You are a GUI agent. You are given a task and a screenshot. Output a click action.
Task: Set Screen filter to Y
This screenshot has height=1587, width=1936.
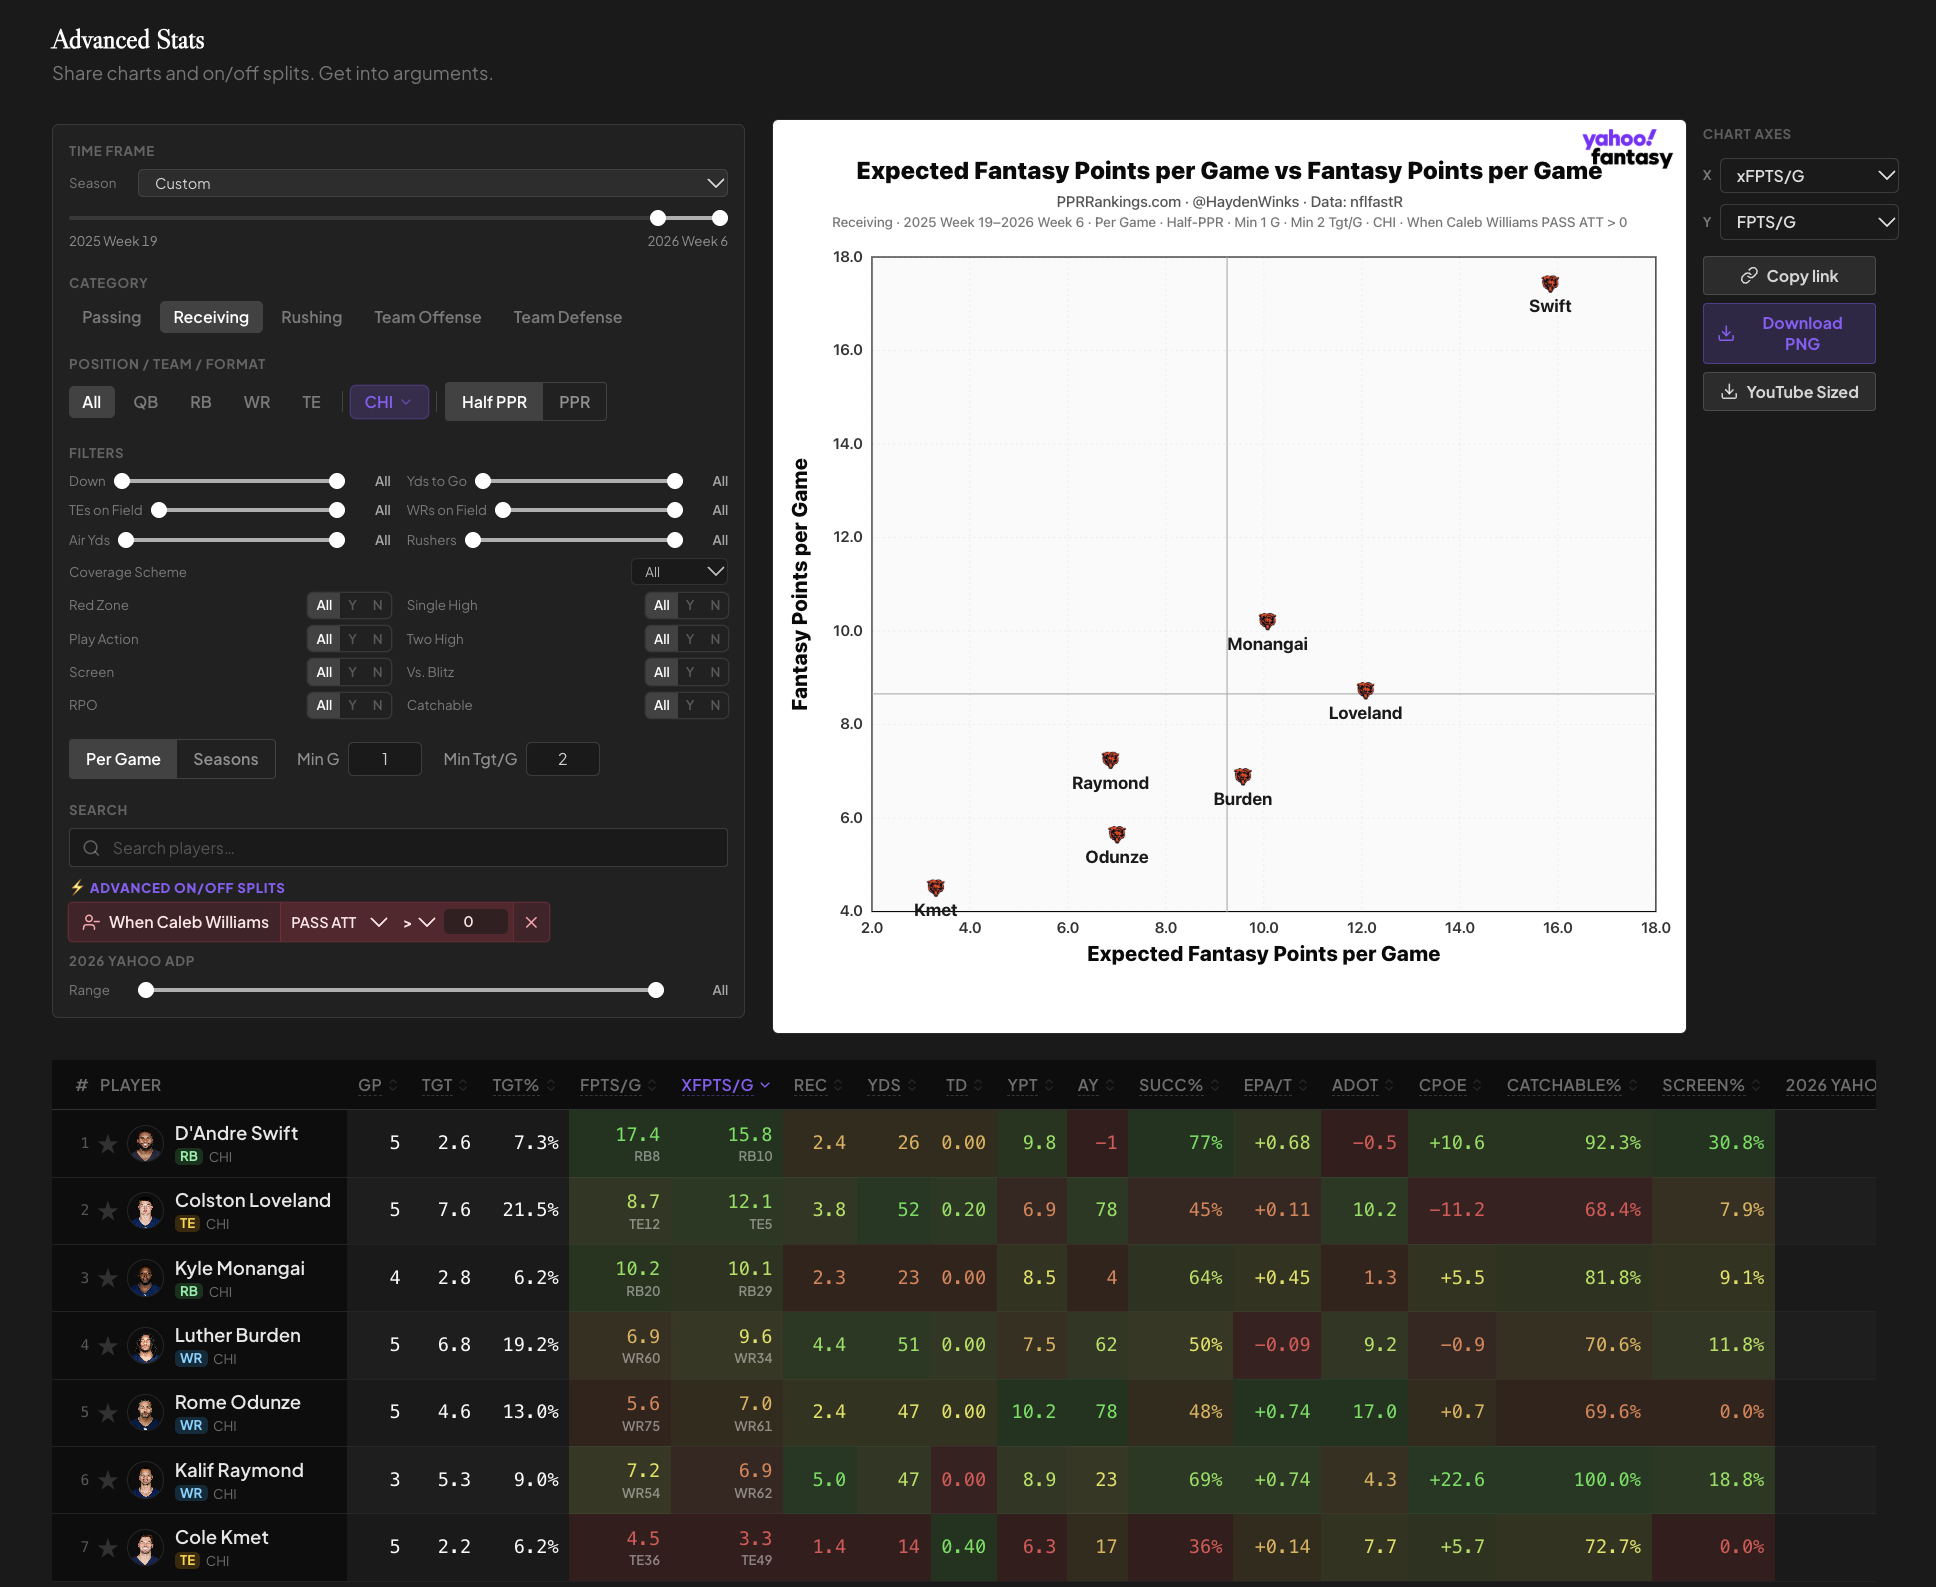352,672
